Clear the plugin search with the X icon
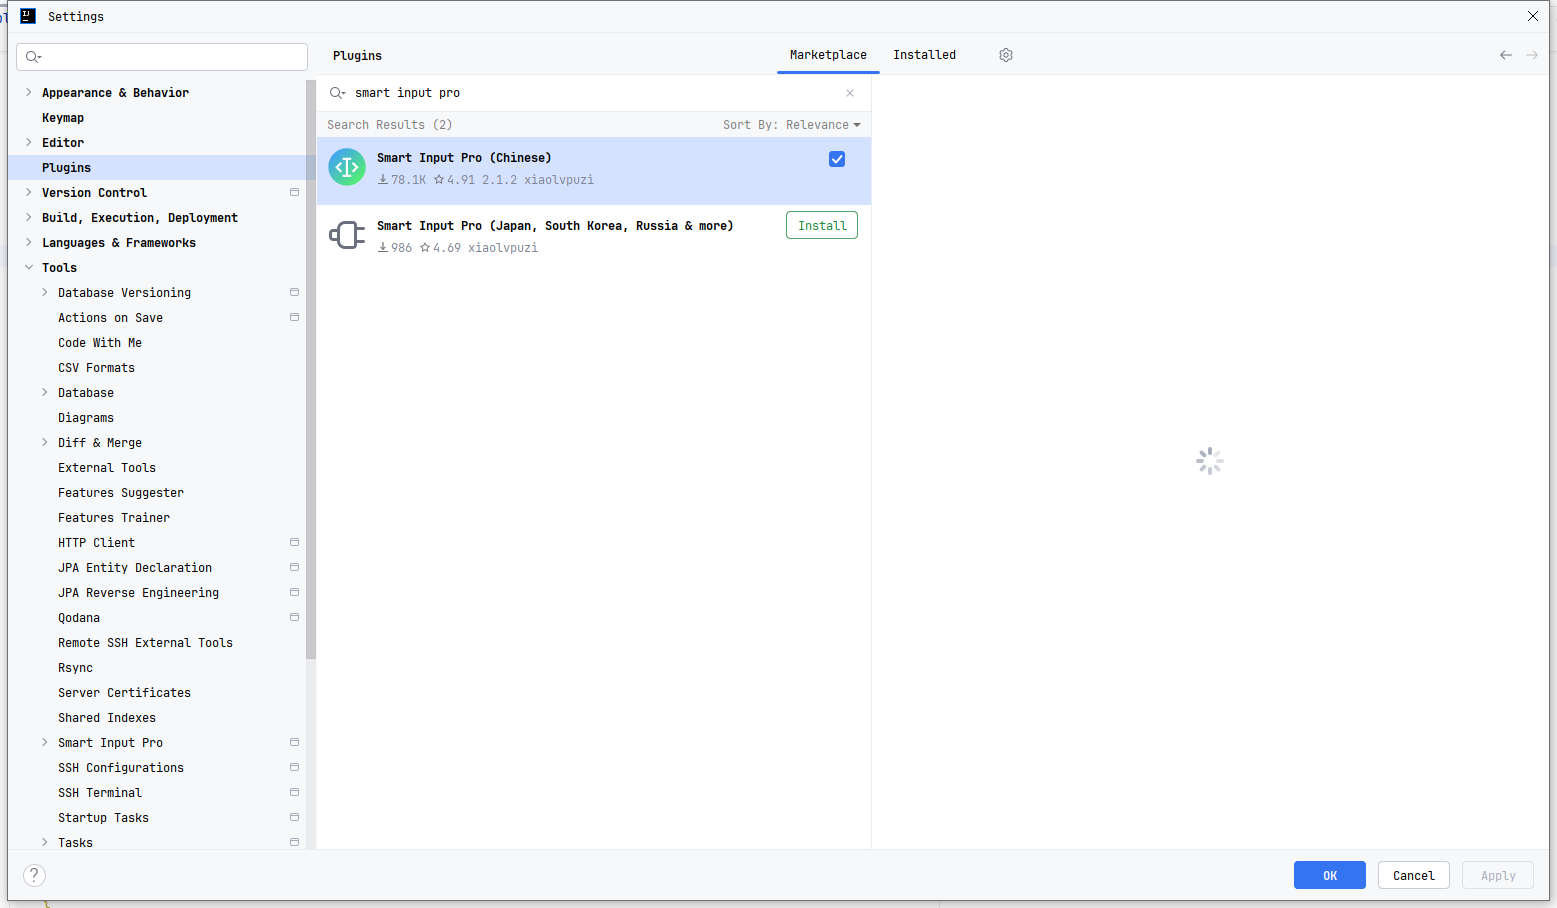This screenshot has width=1557, height=908. [849, 92]
